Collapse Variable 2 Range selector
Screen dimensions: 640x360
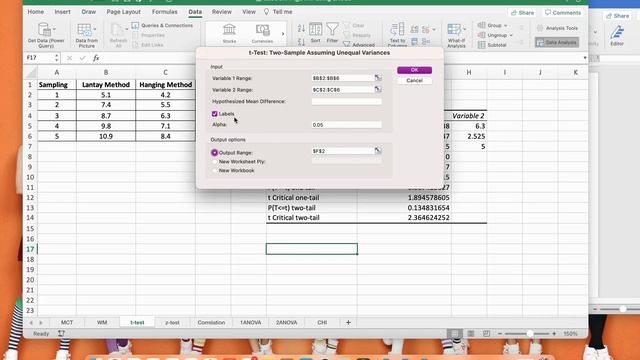coord(378,89)
